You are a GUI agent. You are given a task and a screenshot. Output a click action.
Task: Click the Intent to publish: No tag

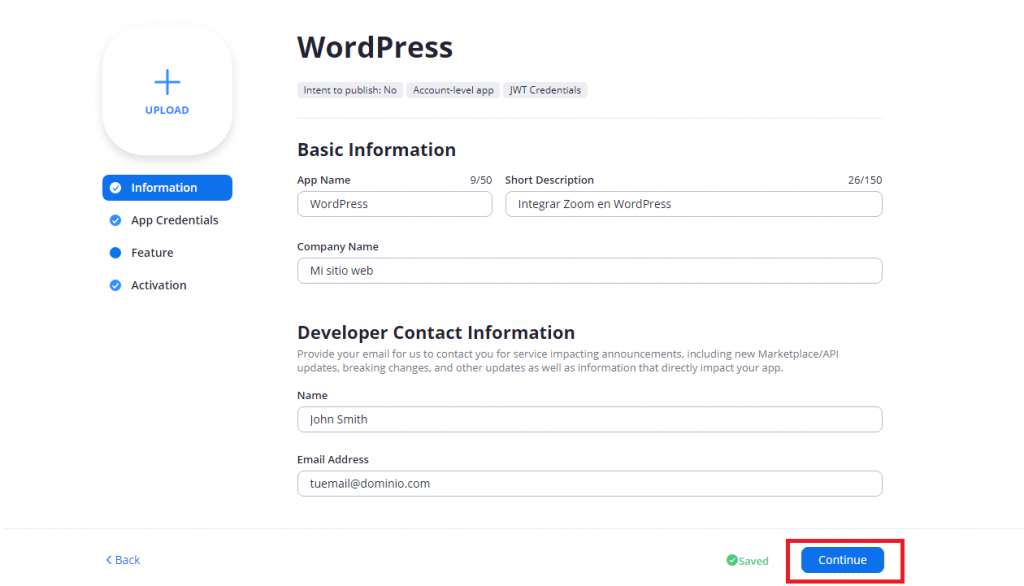(350, 90)
